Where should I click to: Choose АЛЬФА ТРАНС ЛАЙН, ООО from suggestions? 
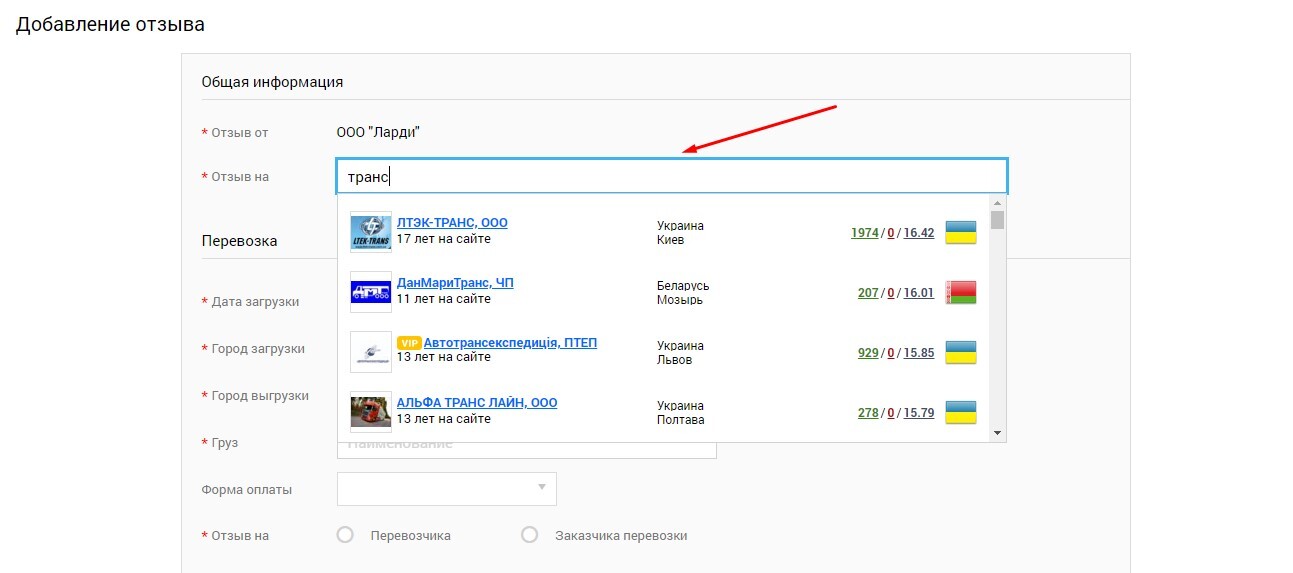pyautogui.click(x=477, y=403)
